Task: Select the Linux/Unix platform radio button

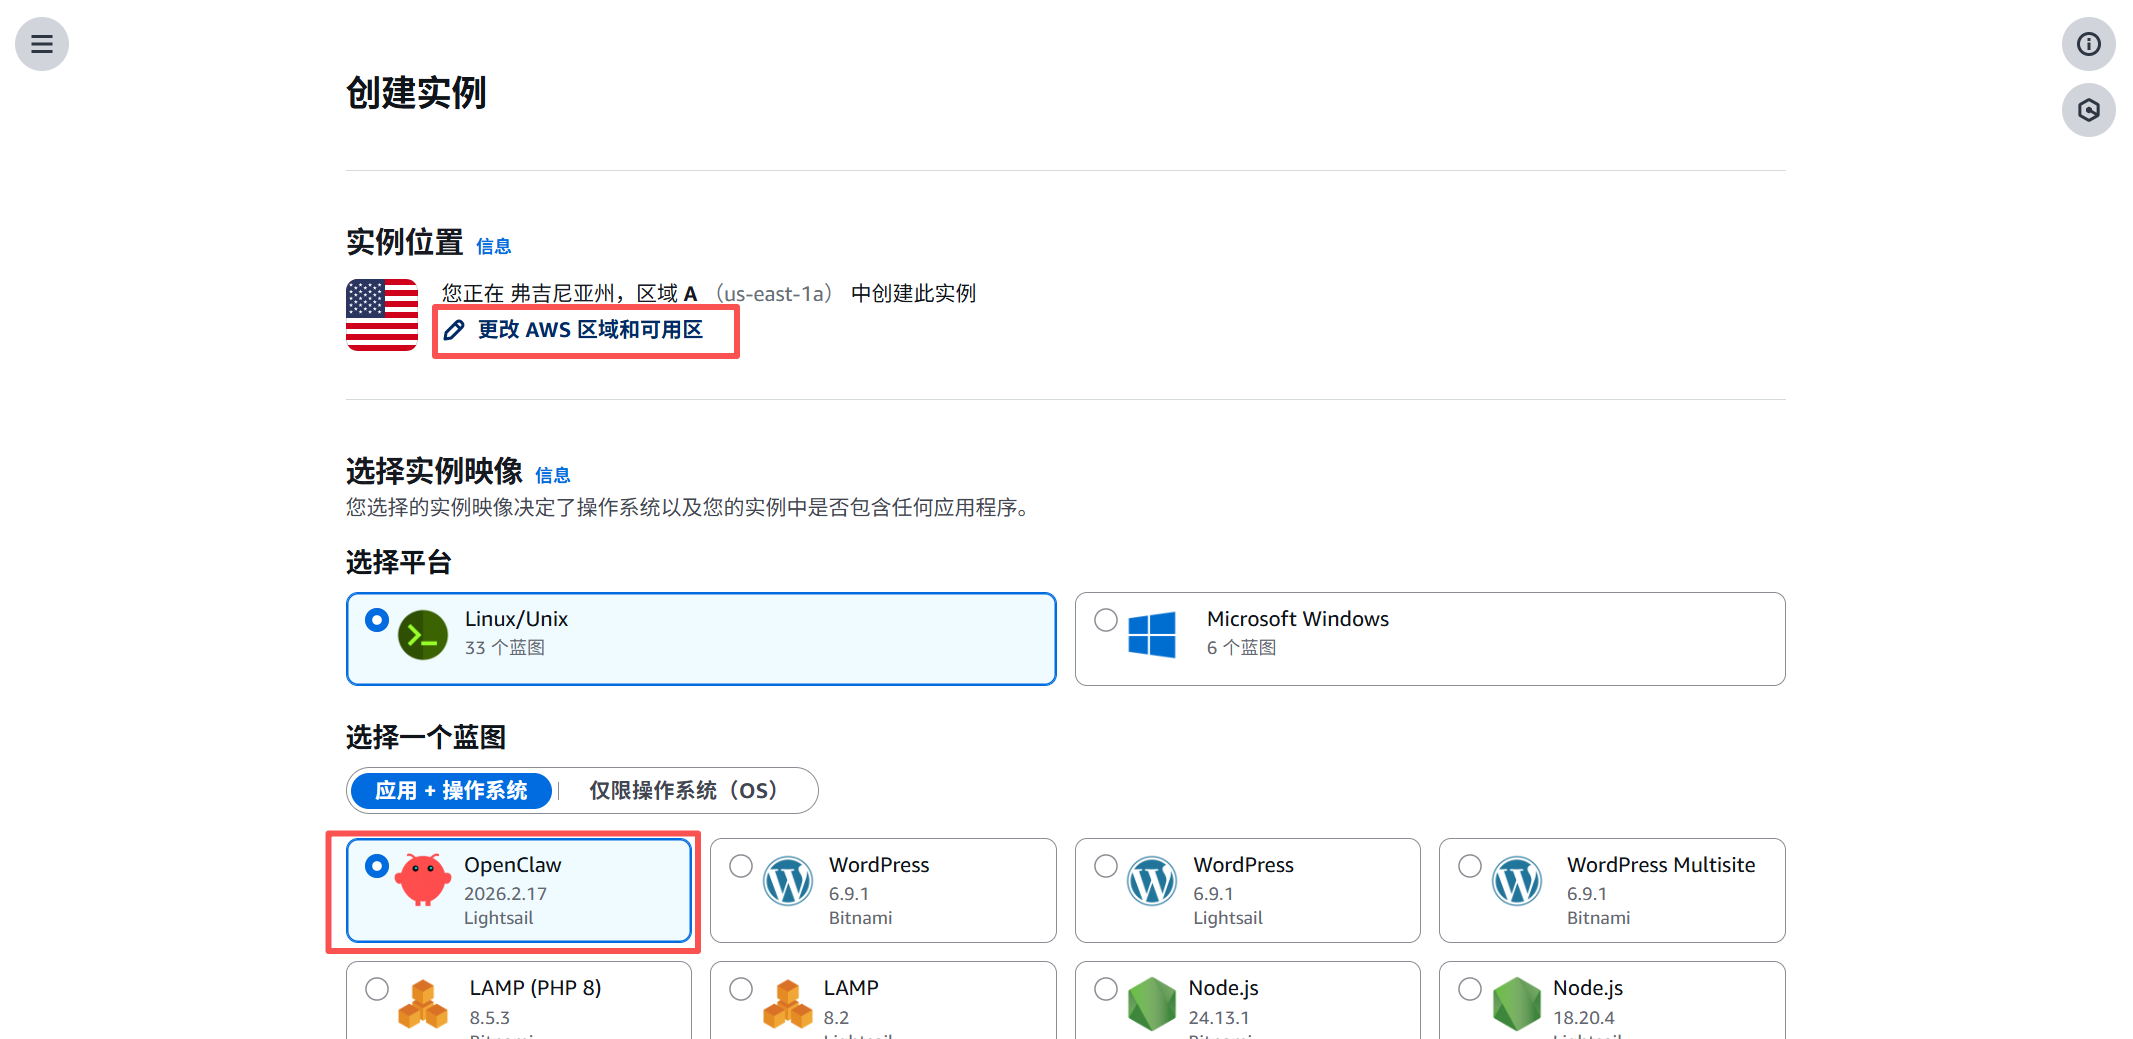Action: [377, 620]
